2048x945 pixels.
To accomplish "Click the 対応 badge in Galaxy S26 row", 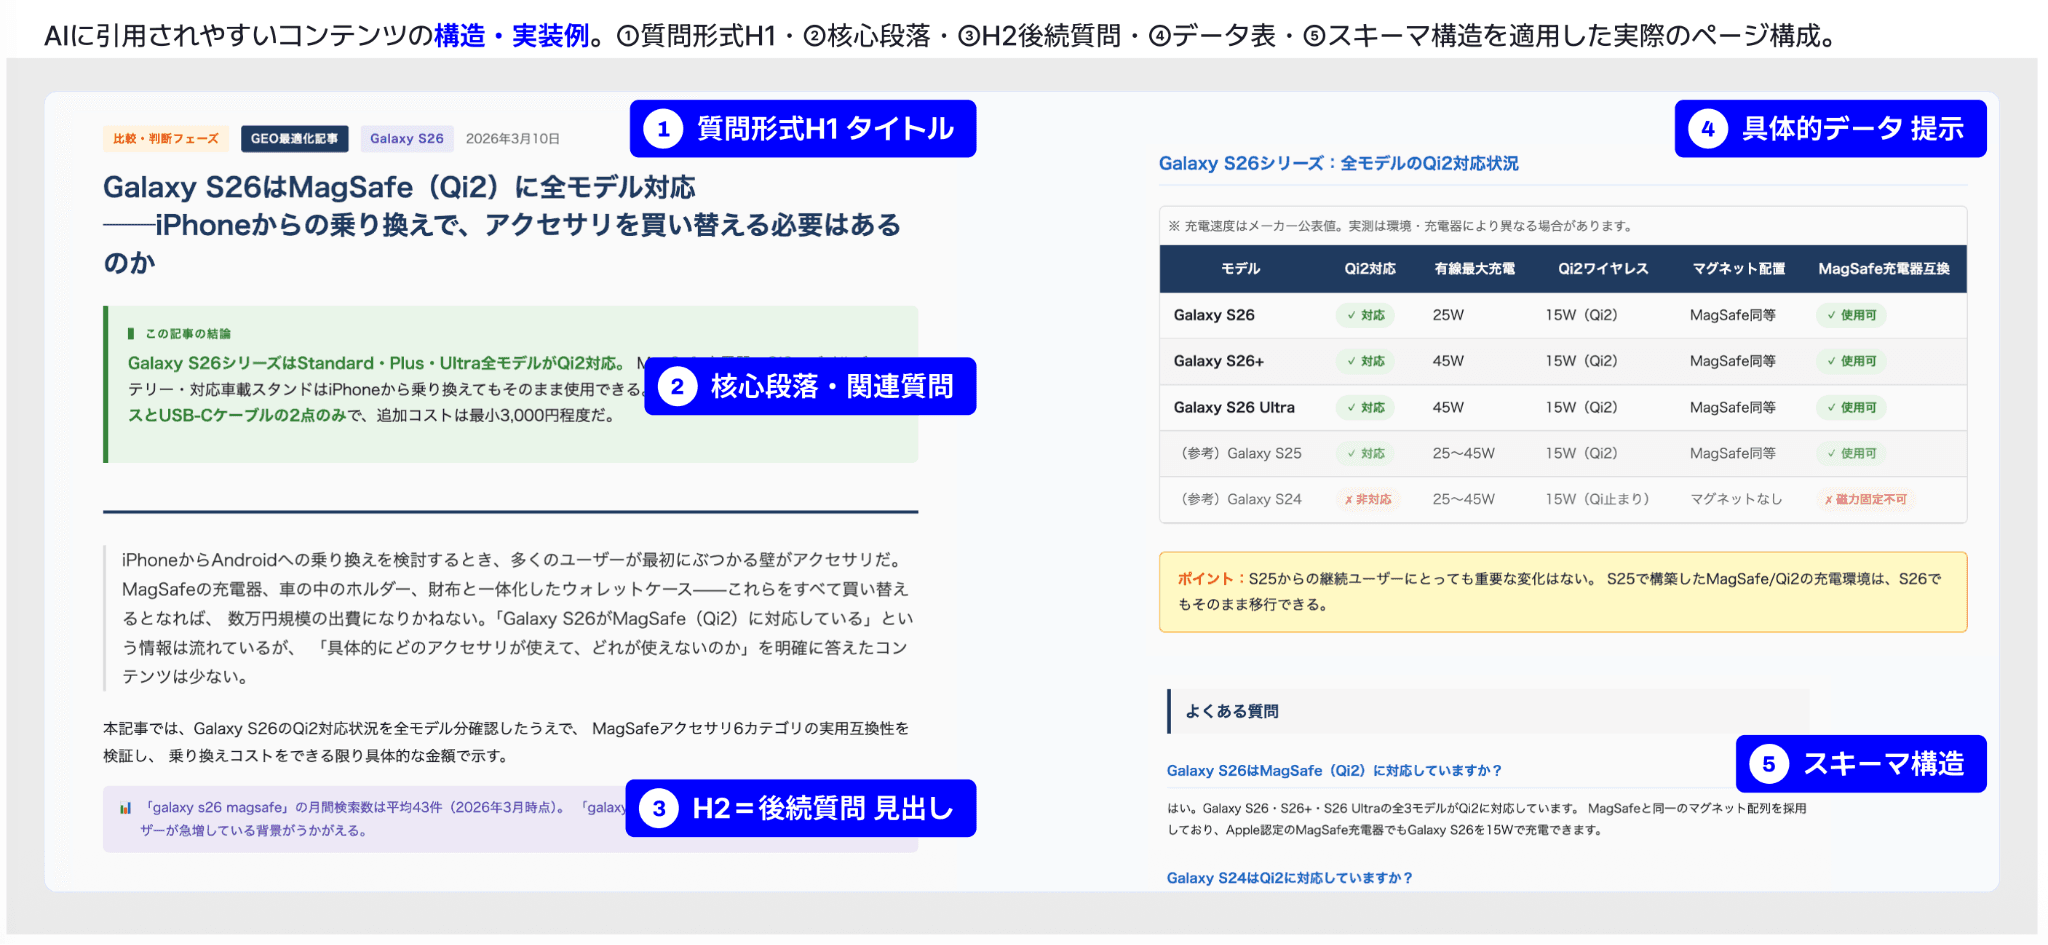I will point(1366,315).
